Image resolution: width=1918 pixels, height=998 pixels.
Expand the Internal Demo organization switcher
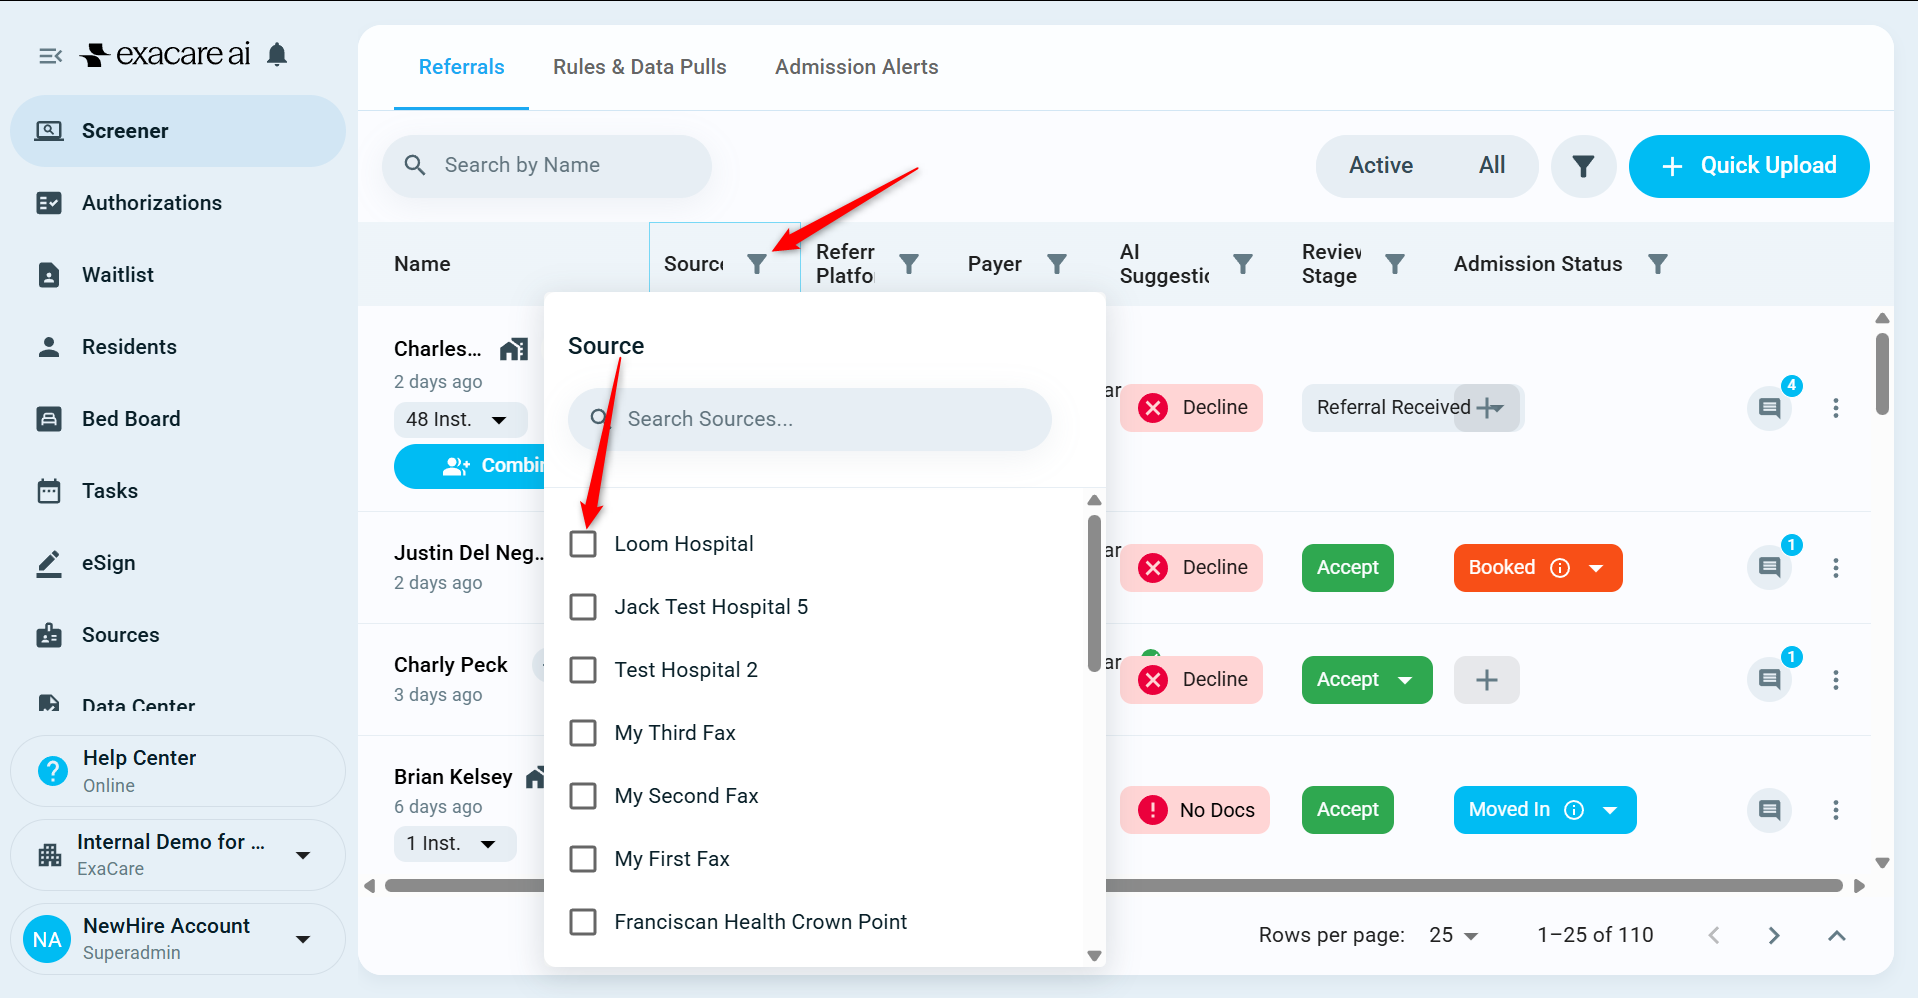coord(303,855)
